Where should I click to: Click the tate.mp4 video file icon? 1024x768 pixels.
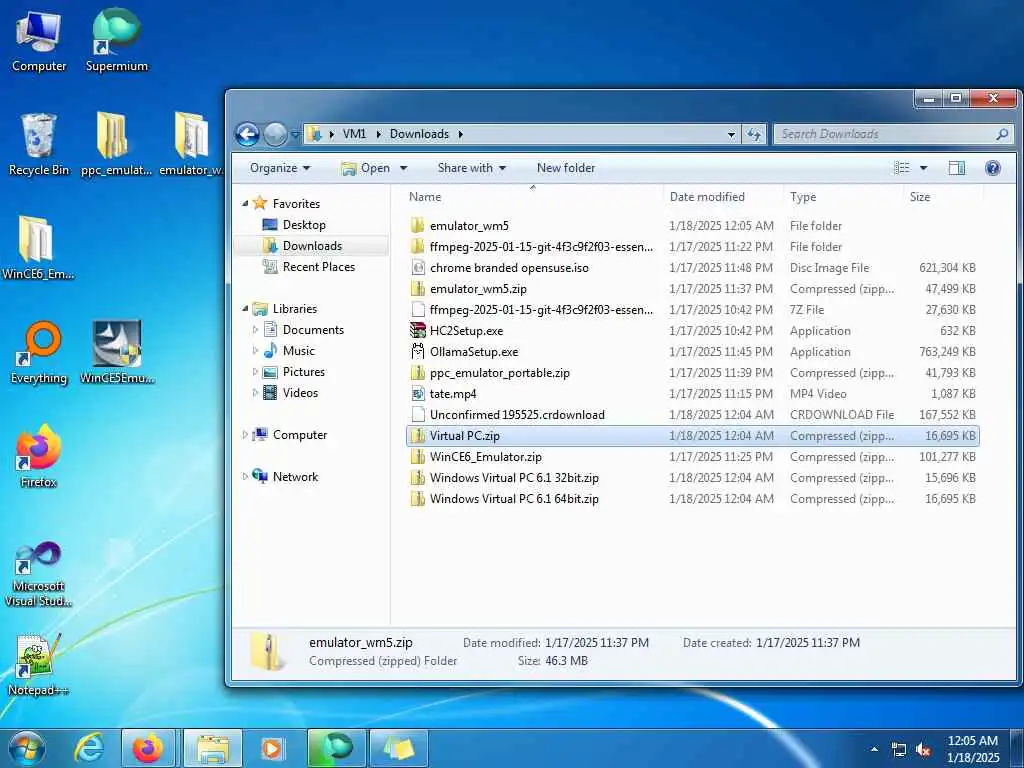[418, 394]
